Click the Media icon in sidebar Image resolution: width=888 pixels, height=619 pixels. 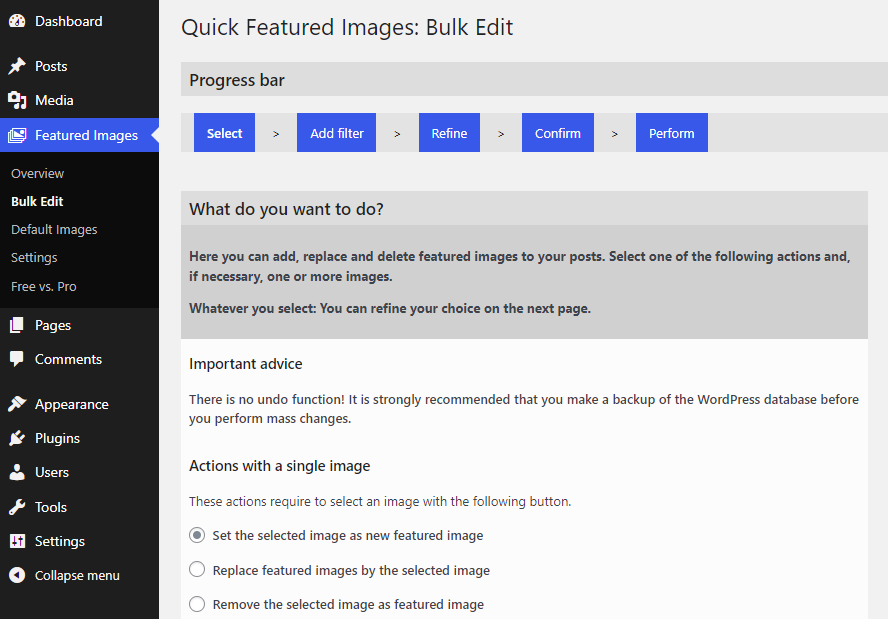click(17, 100)
